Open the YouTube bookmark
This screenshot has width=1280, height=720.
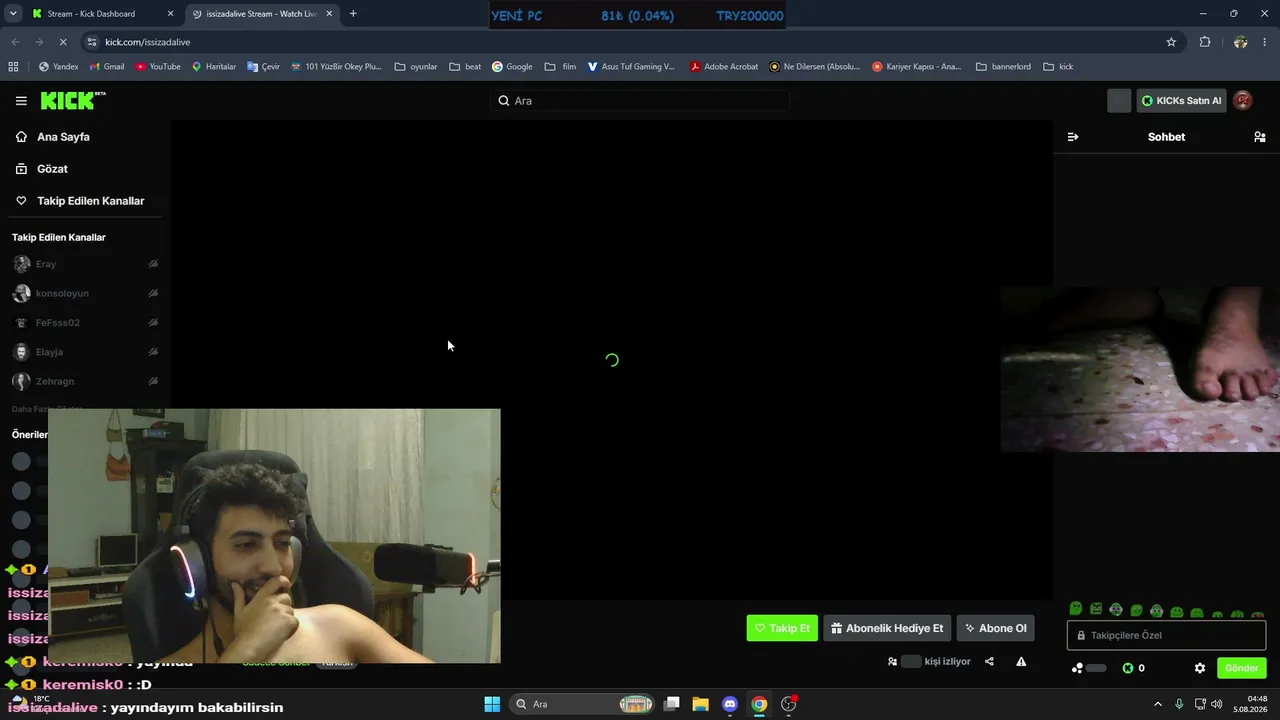coord(158,67)
